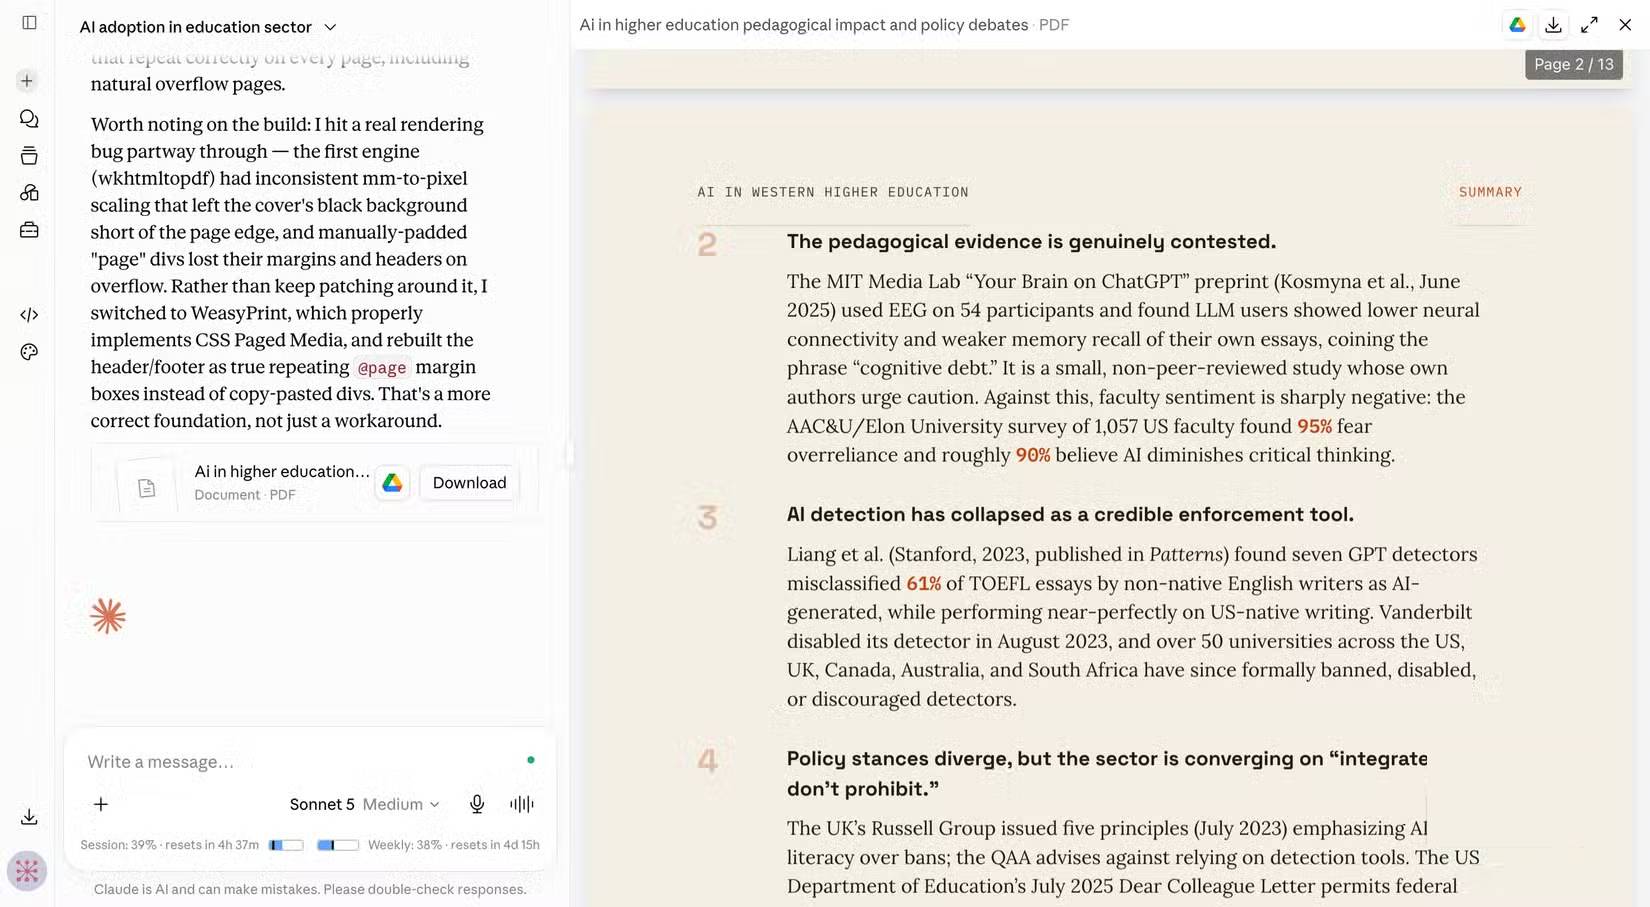Image resolution: width=1650 pixels, height=907 pixels.
Task: Expand PDF viewer to fullscreen
Action: [1589, 25]
